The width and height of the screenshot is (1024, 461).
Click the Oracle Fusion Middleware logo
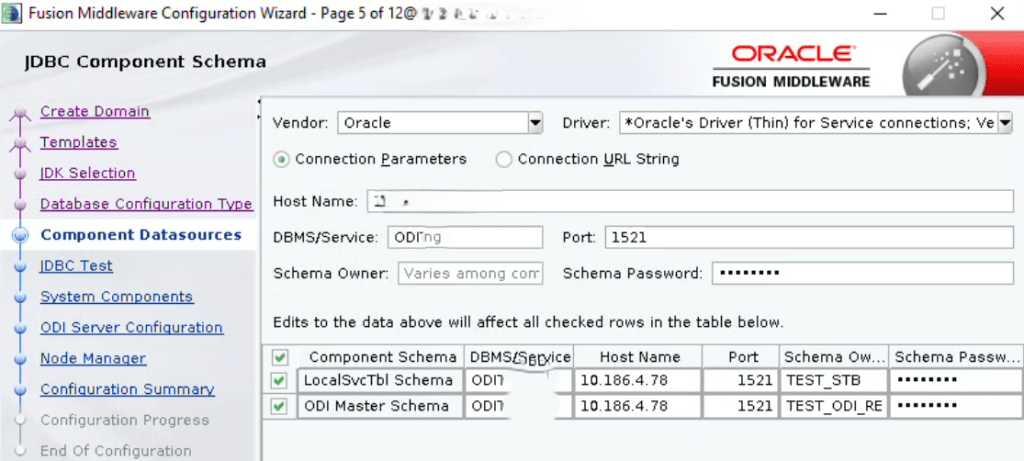pos(791,65)
